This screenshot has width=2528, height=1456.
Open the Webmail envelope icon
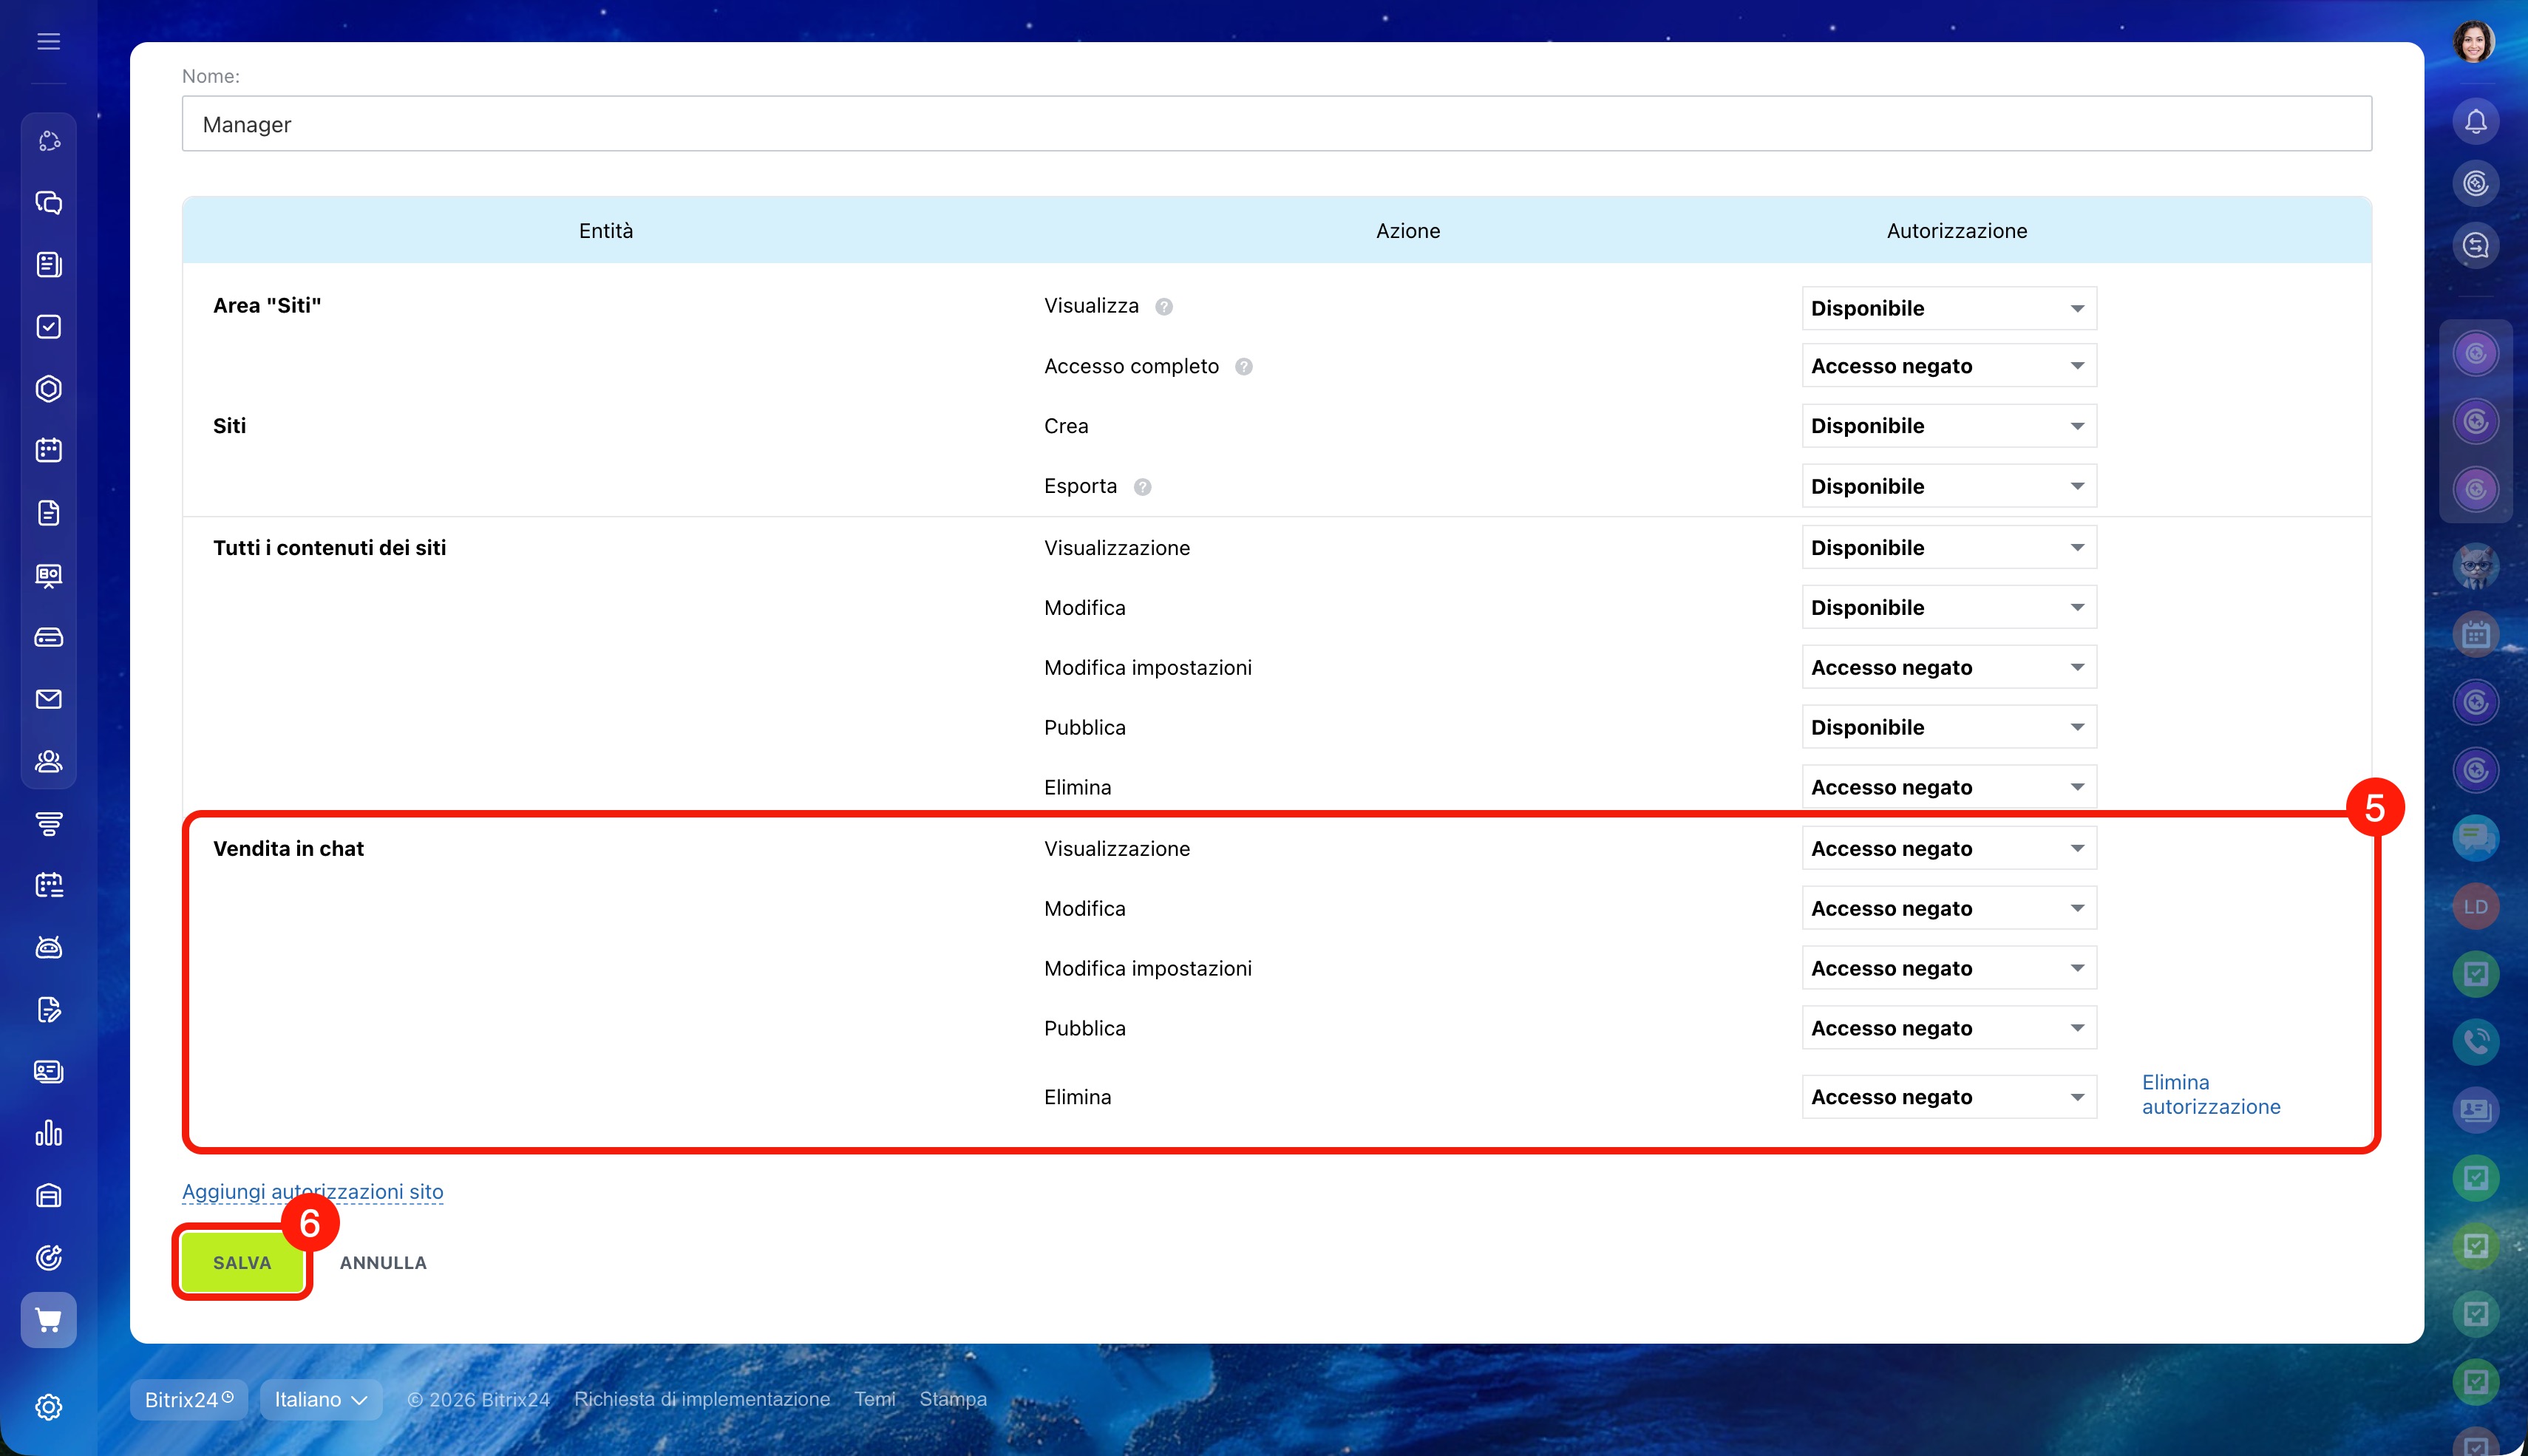pos(48,699)
